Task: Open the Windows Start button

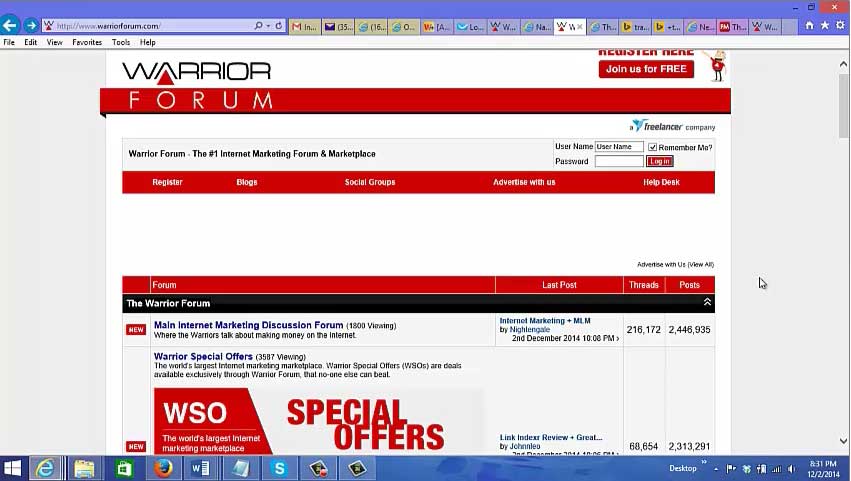Action: click(12, 469)
